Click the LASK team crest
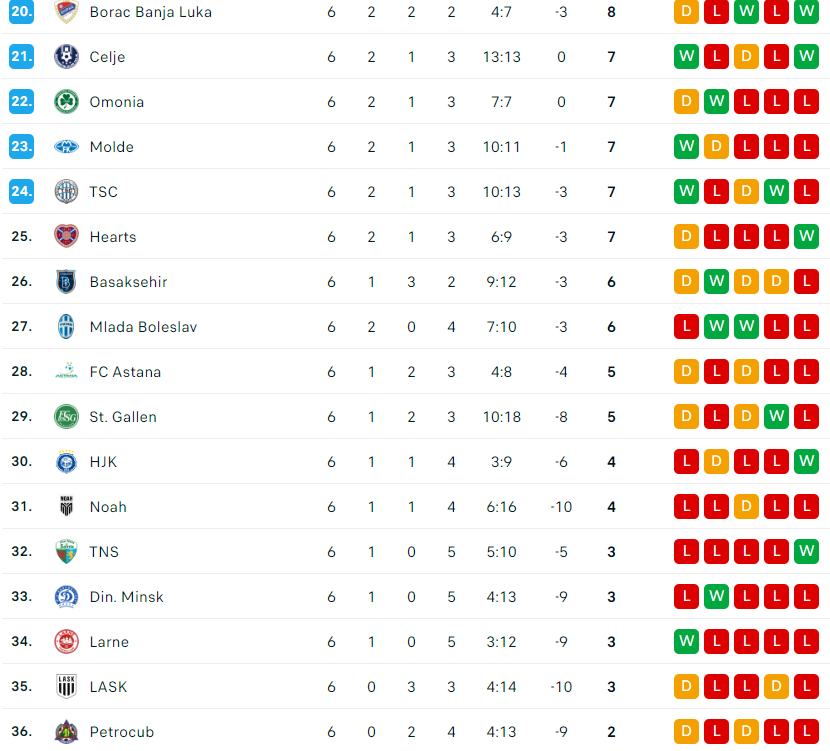Screen dimensions: 830x751 66,687
